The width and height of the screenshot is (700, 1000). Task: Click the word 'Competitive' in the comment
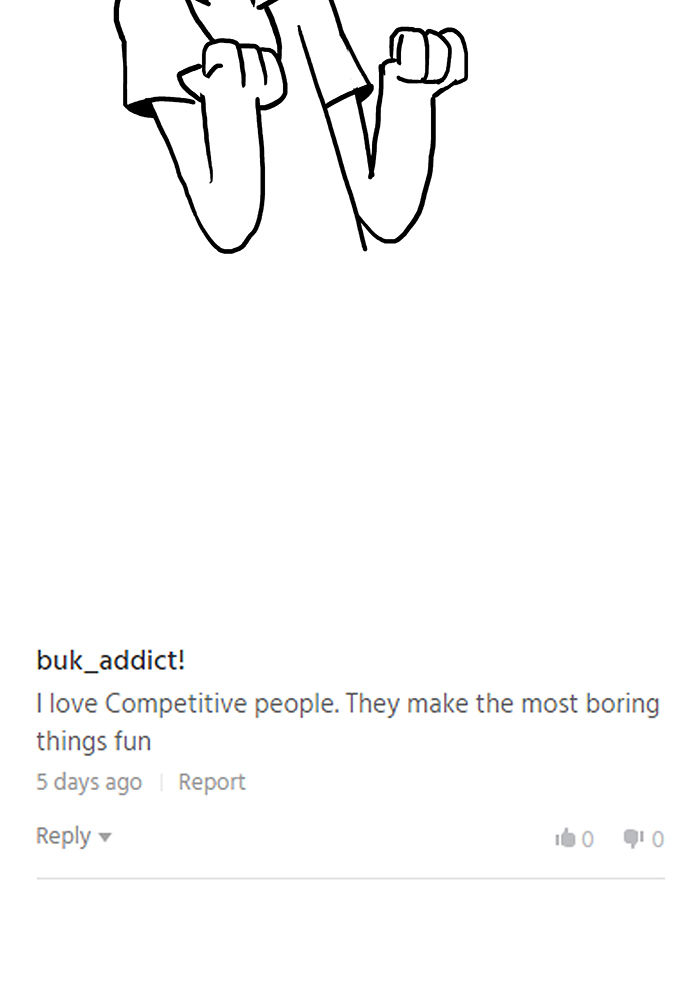pos(175,704)
